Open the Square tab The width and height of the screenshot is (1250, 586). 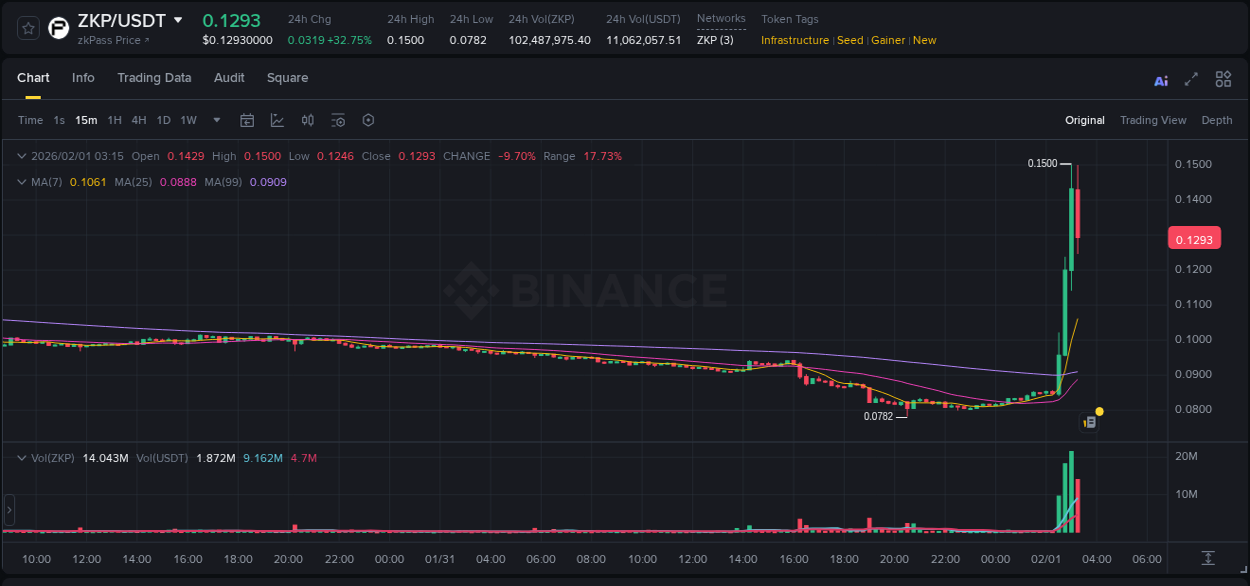point(287,78)
